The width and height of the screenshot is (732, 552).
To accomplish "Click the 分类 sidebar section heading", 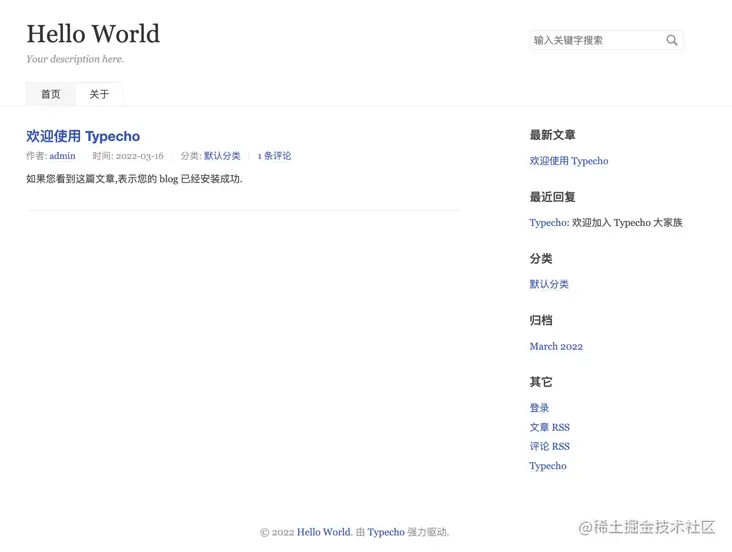I will (x=541, y=259).
